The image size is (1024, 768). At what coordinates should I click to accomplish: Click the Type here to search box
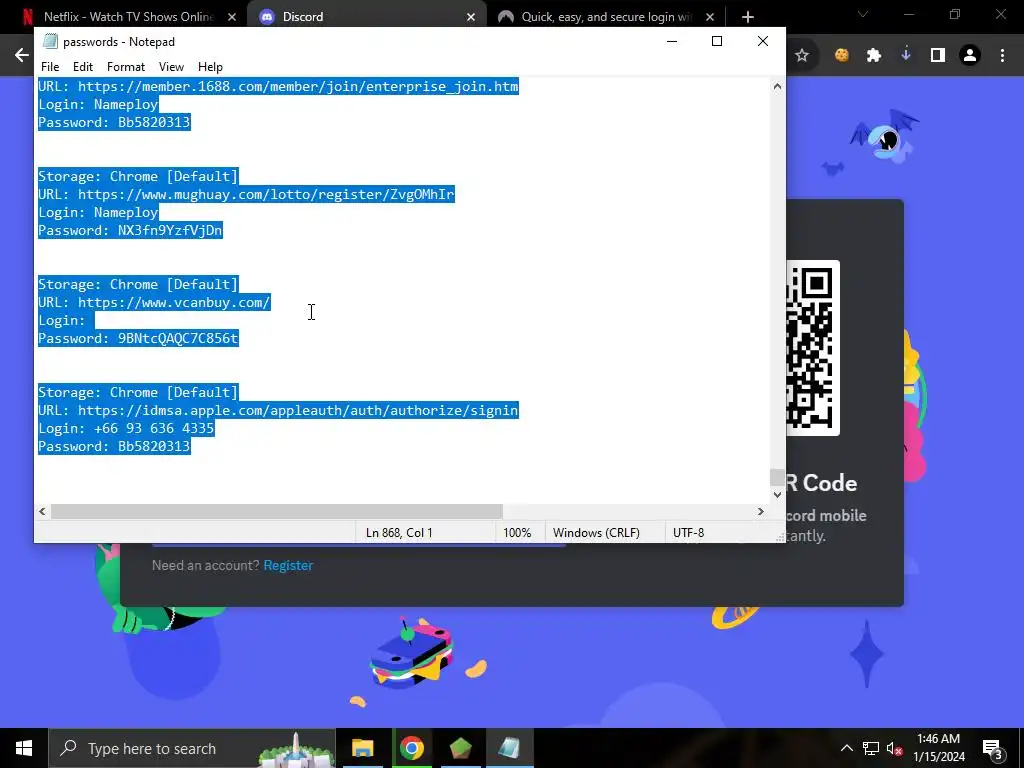pyautogui.click(x=192, y=748)
